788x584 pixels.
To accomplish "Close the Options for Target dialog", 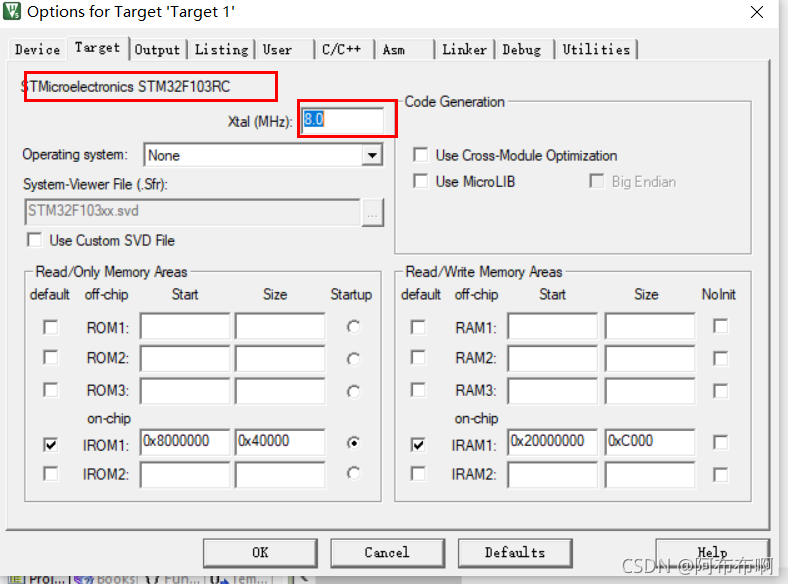I will (x=757, y=12).
